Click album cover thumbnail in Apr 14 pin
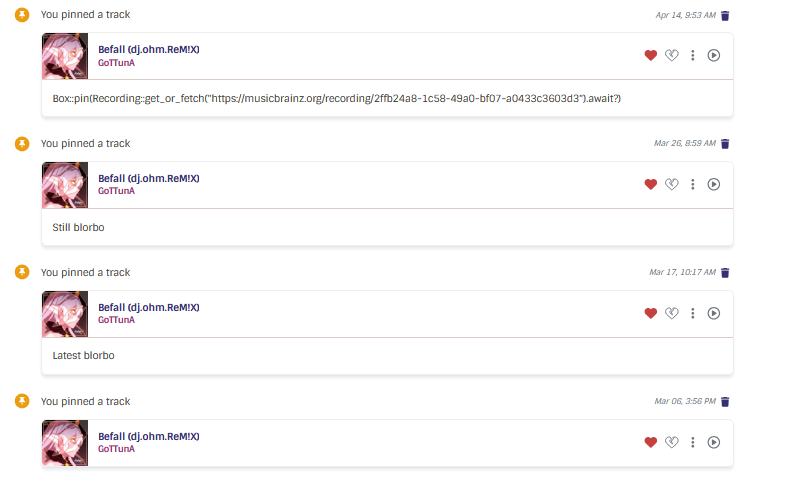The image size is (786, 480). tap(65, 56)
